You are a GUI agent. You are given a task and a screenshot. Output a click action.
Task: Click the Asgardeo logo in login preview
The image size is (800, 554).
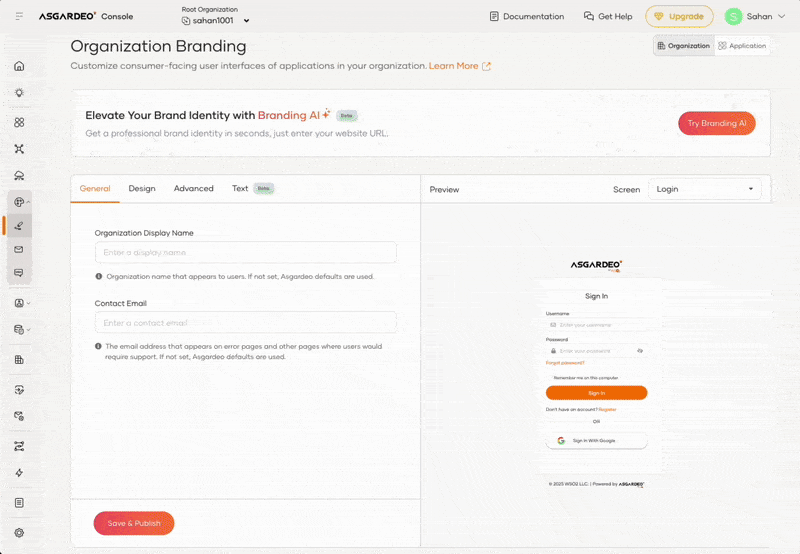point(596,266)
